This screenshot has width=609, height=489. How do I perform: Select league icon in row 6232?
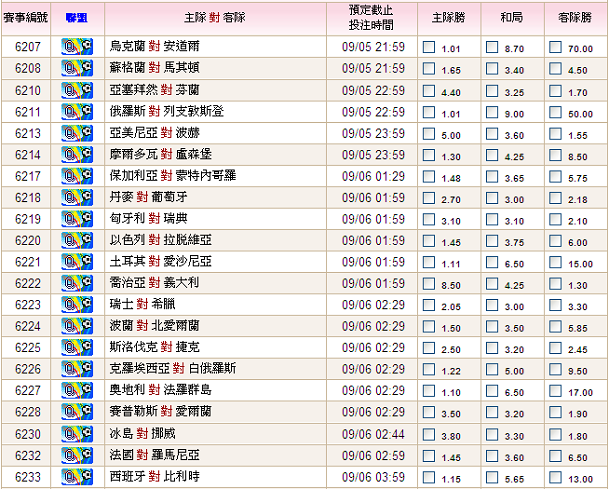point(77,455)
